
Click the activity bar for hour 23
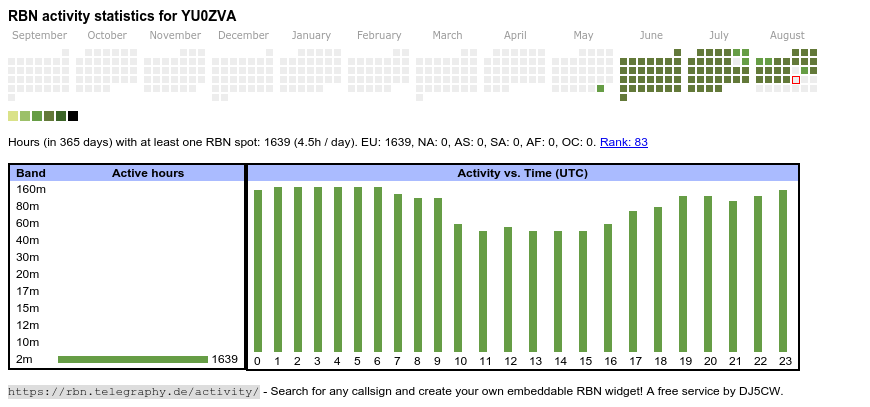783,270
